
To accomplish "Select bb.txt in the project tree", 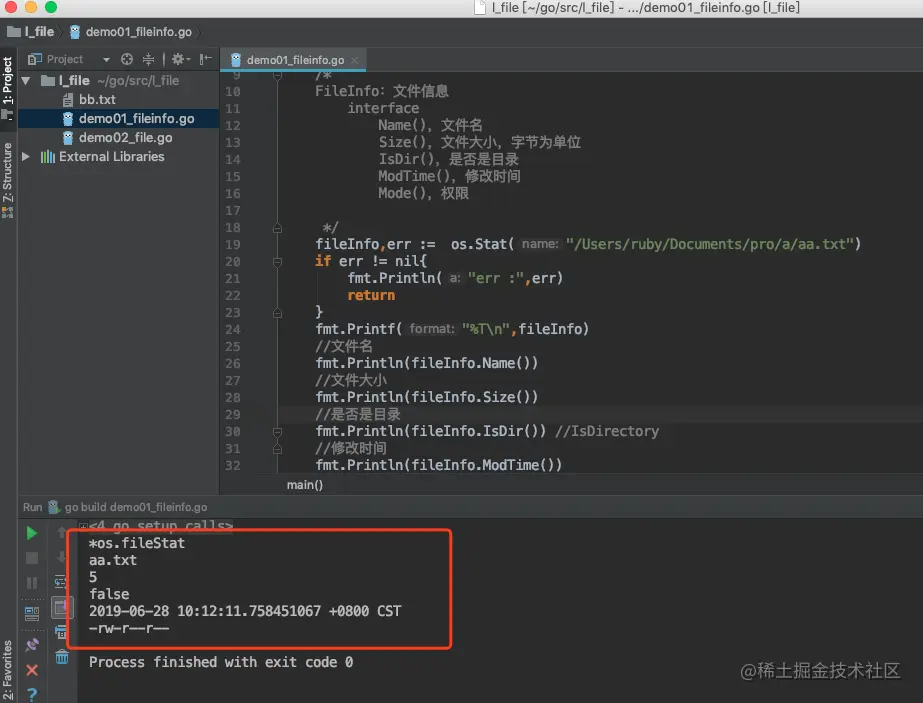I will (x=97, y=100).
